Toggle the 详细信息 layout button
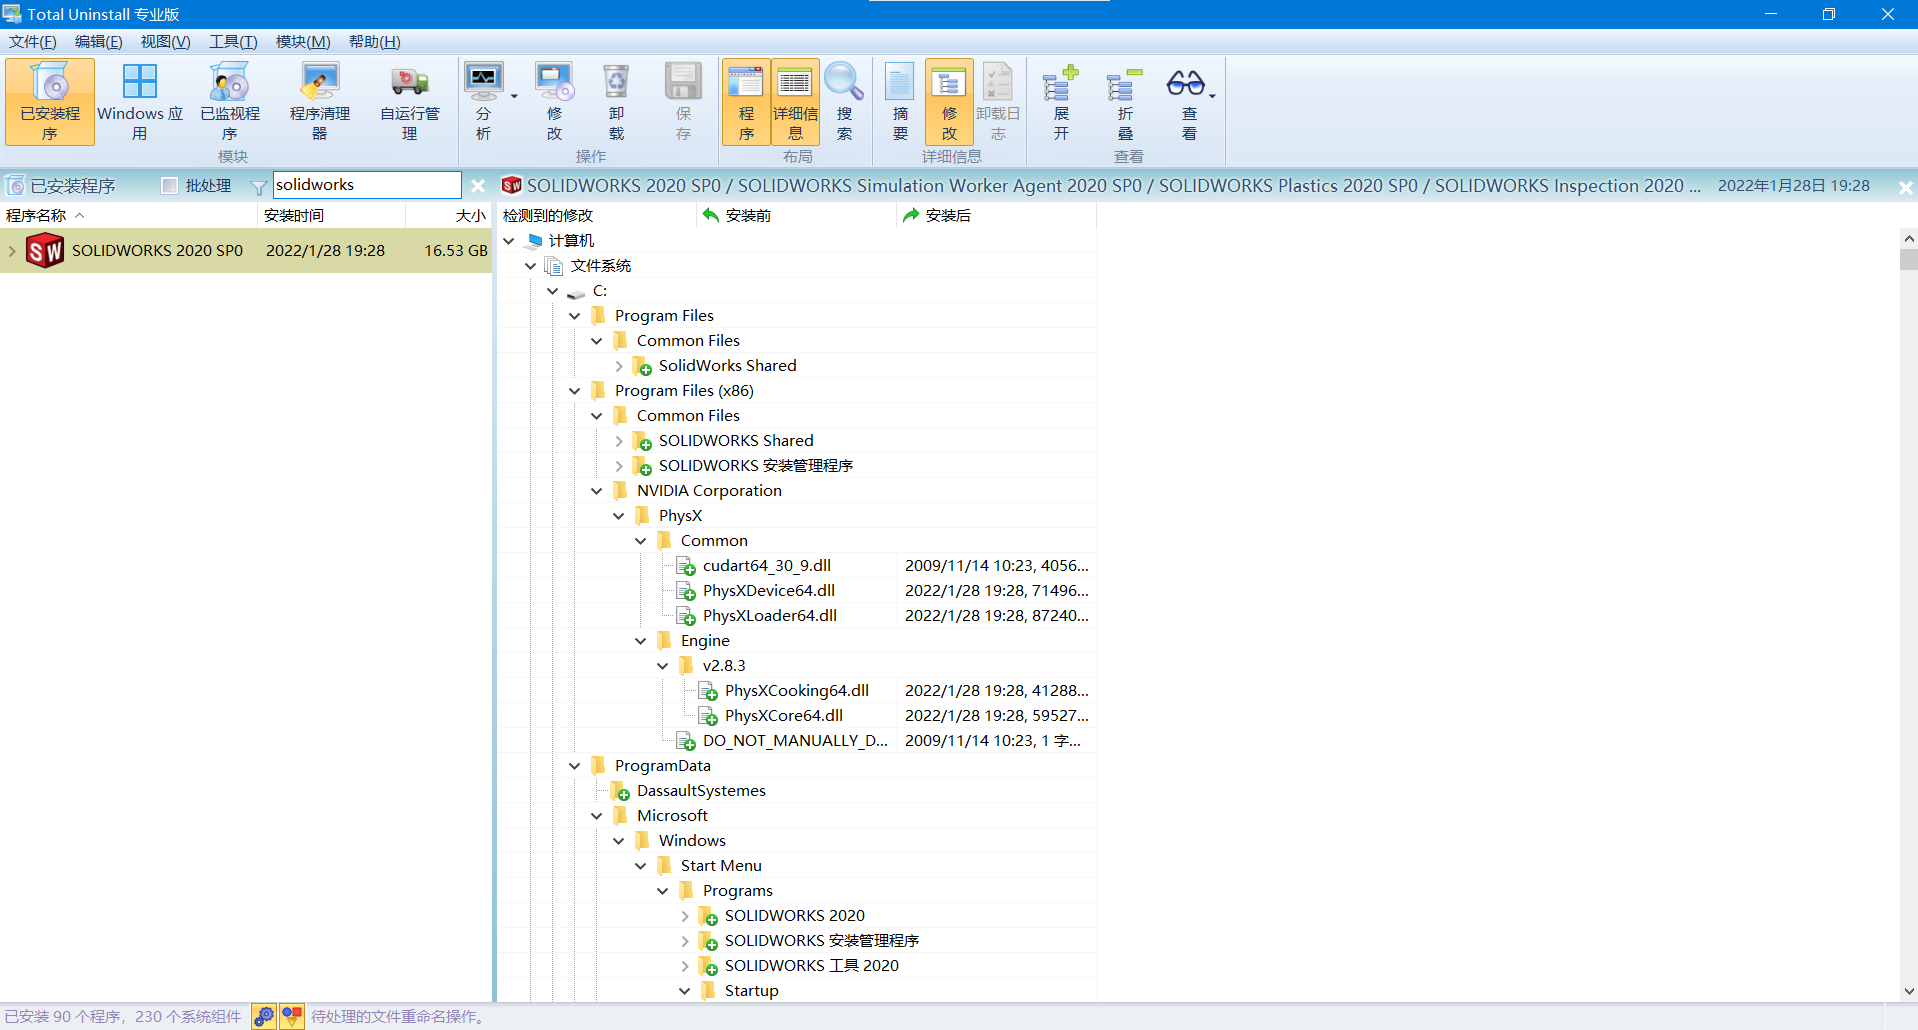This screenshot has height=1030, width=1918. 795,101
